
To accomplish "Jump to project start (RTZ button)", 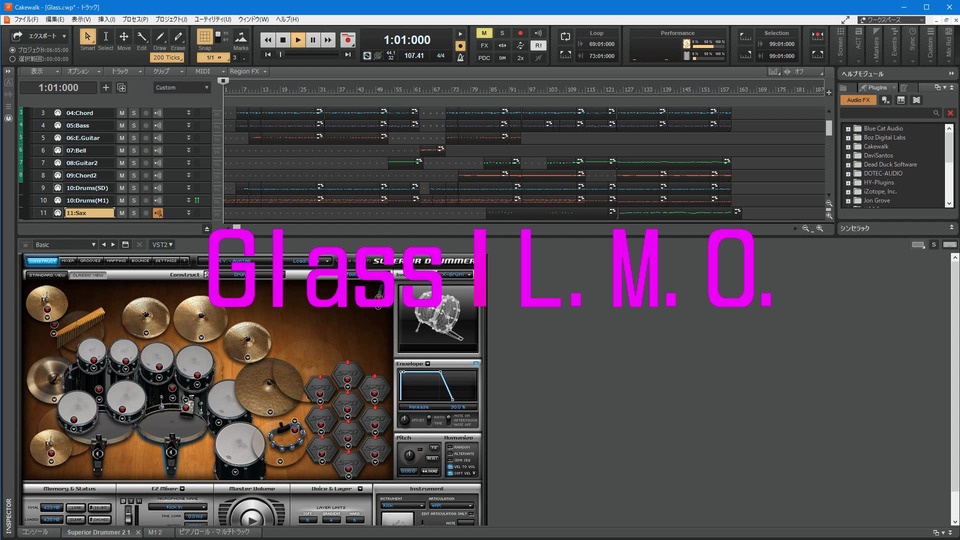I will (268, 54).
